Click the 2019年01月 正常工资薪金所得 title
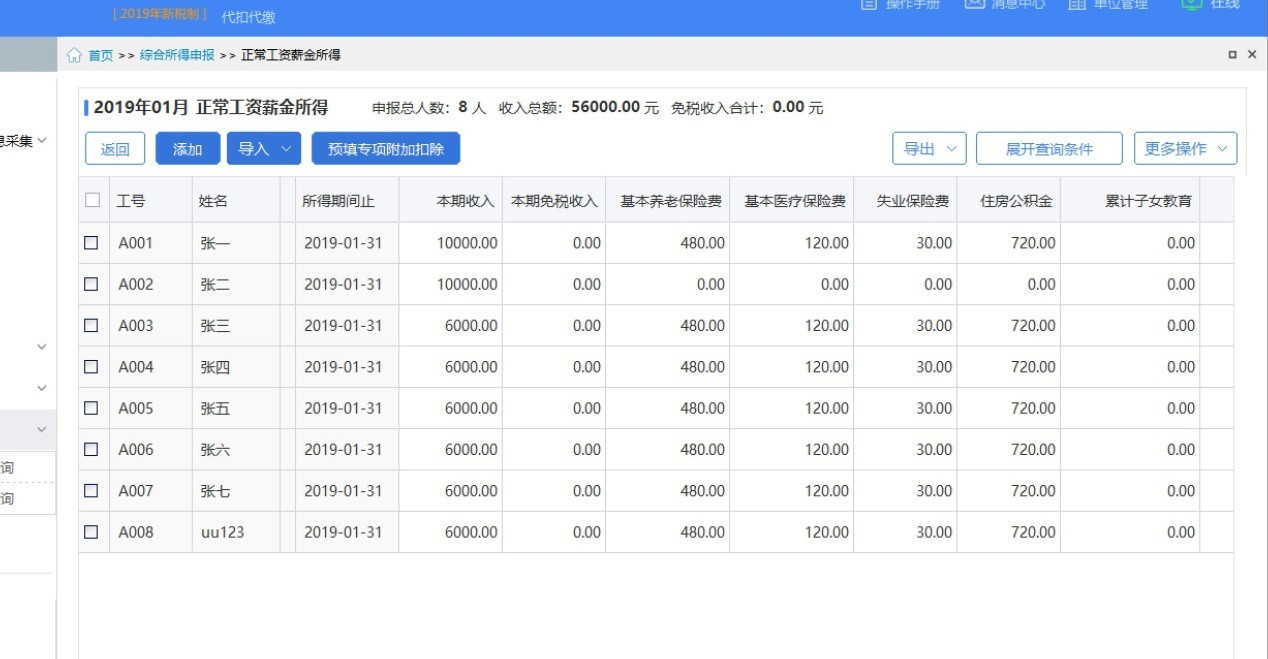This screenshot has width=1268, height=659. [211, 107]
